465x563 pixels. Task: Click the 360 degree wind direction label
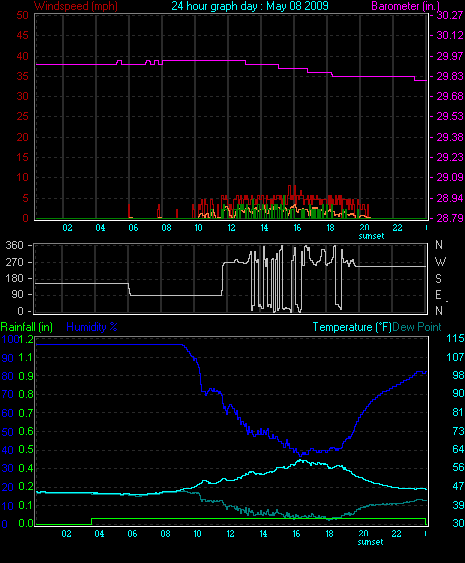pyautogui.click(x=14, y=245)
